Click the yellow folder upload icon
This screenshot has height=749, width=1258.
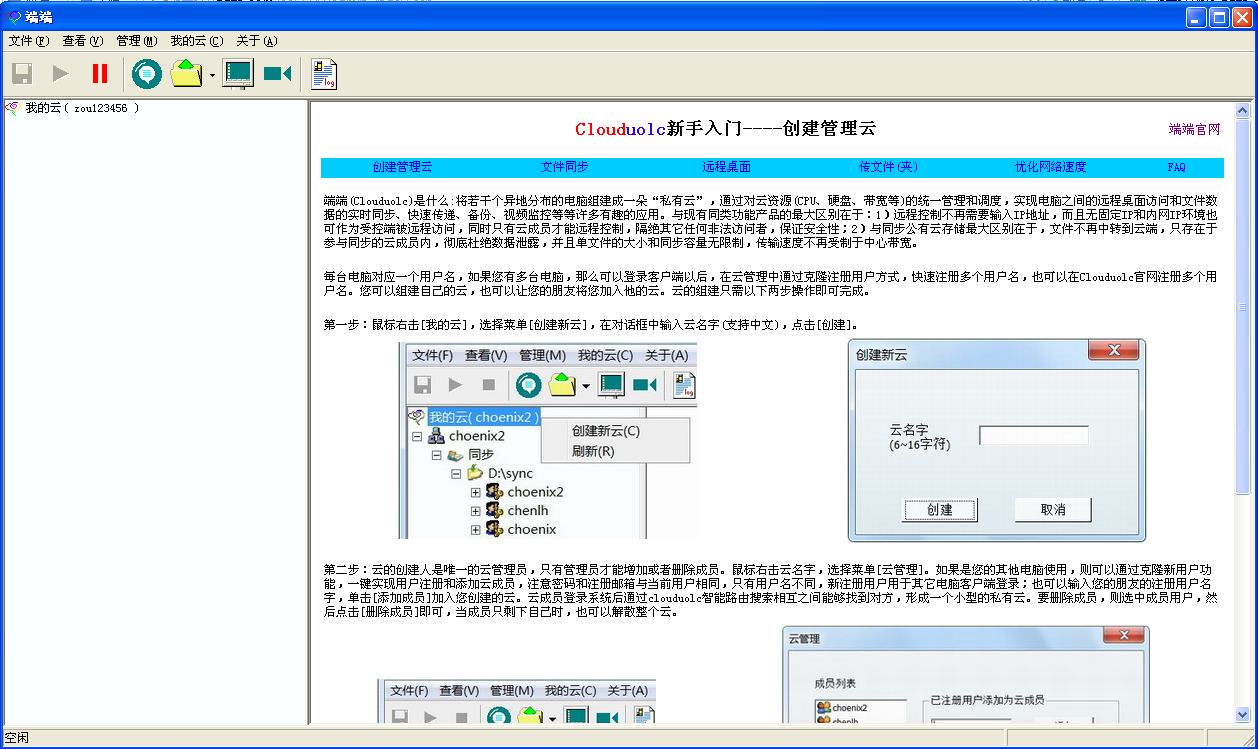click(186, 74)
